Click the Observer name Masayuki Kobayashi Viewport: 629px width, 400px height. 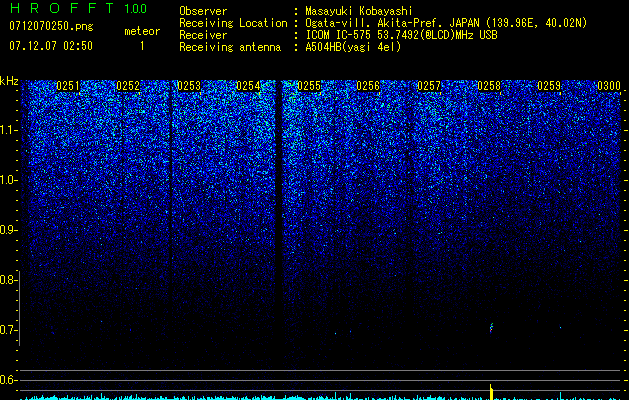tap(359, 11)
